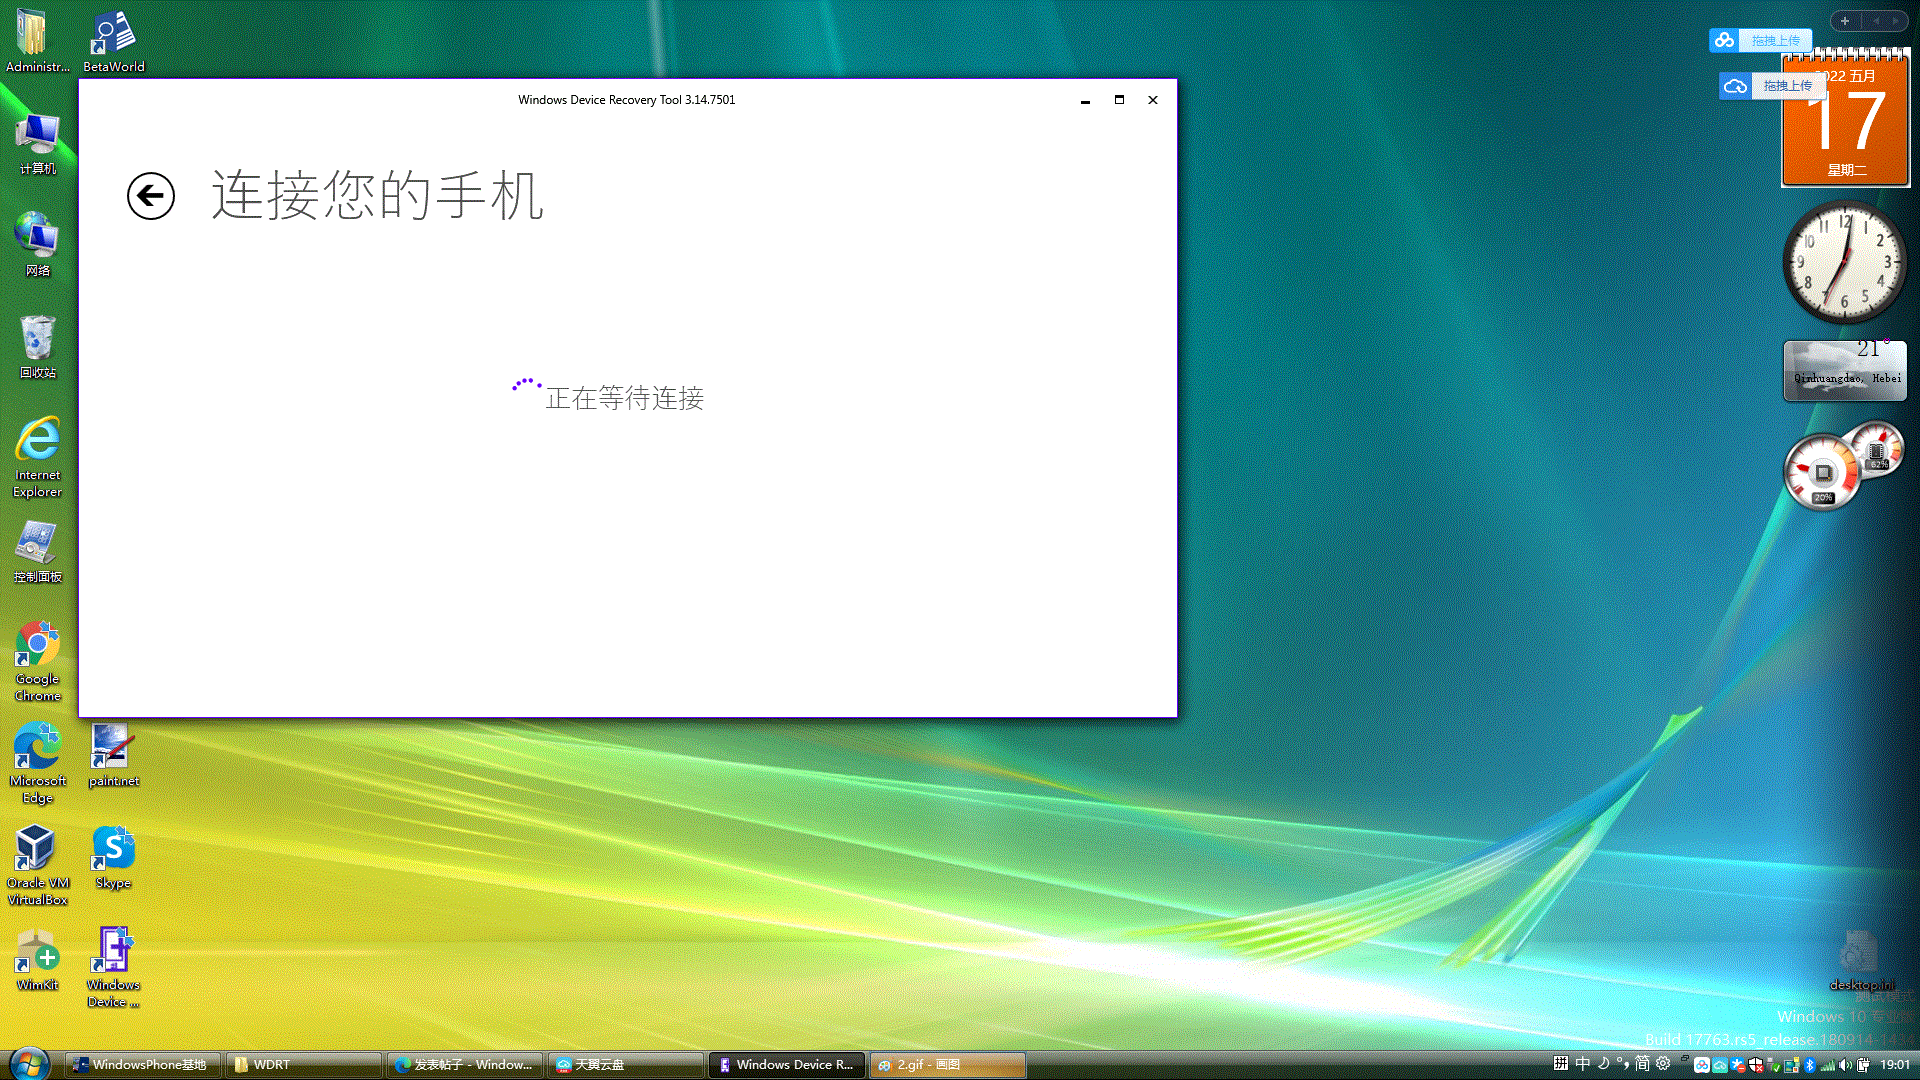
Task: Switch to 2.gif paint taskbar item
Action: tap(947, 1065)
